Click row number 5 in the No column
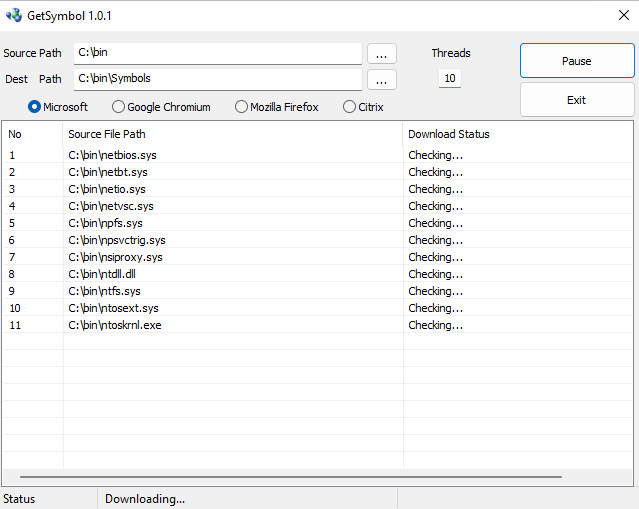The height and width of the screenshot is (509, 639). 12,223
